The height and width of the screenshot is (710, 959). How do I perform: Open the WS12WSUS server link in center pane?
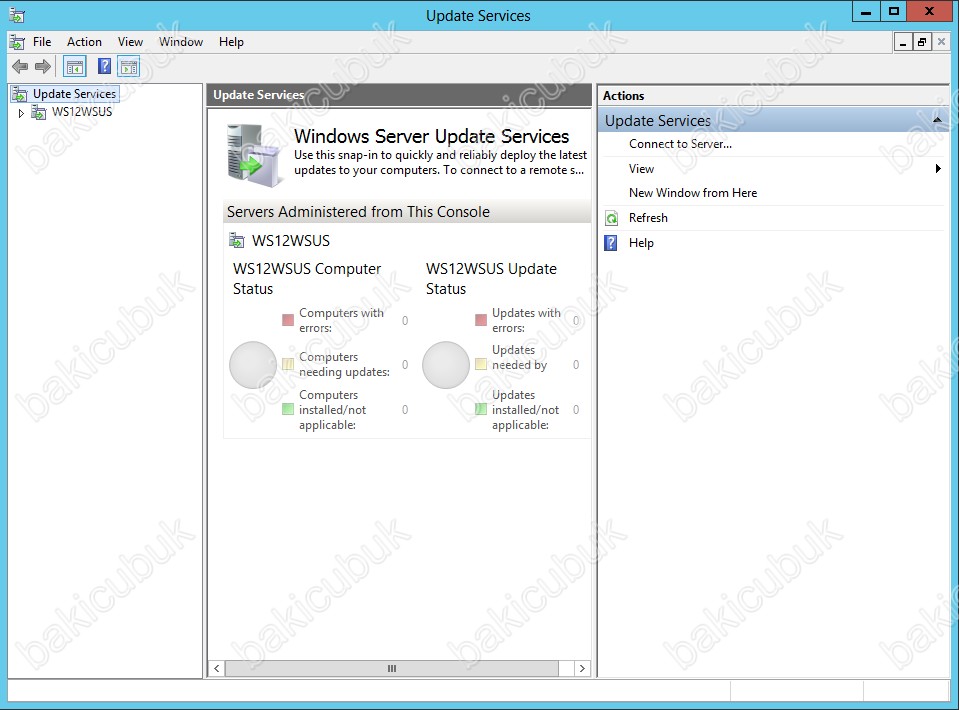[x=291, y=241]
